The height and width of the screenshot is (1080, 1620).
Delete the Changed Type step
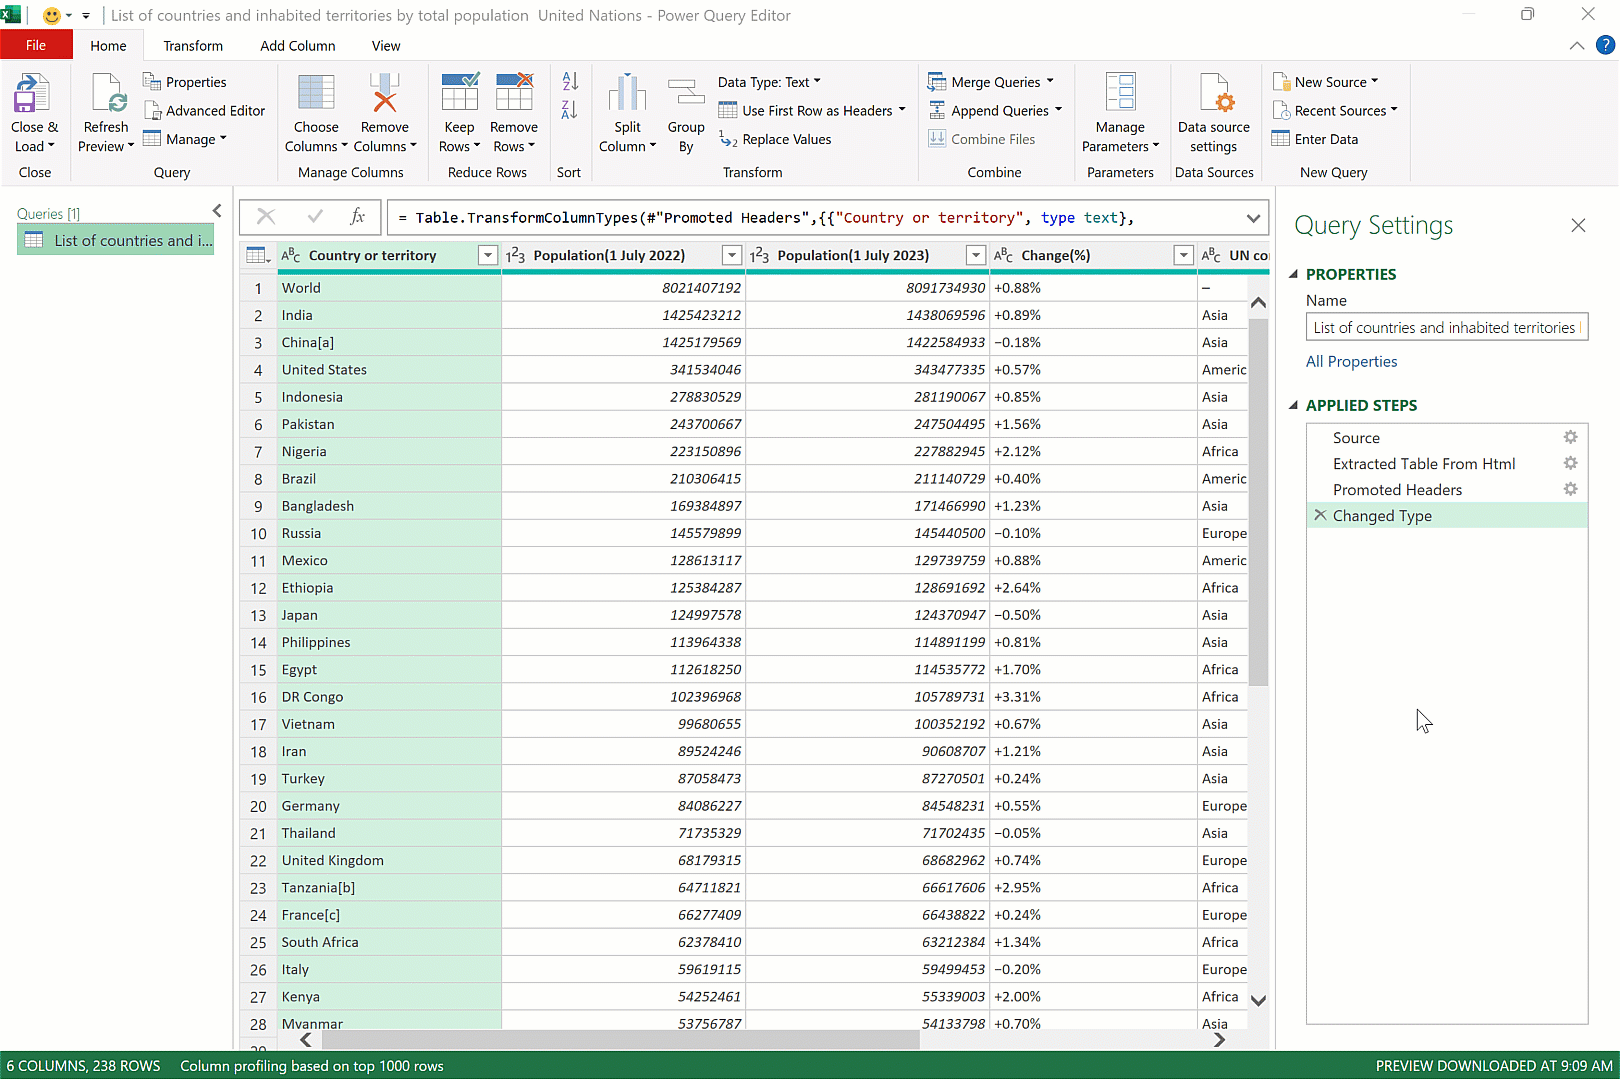coord(1320,516)
